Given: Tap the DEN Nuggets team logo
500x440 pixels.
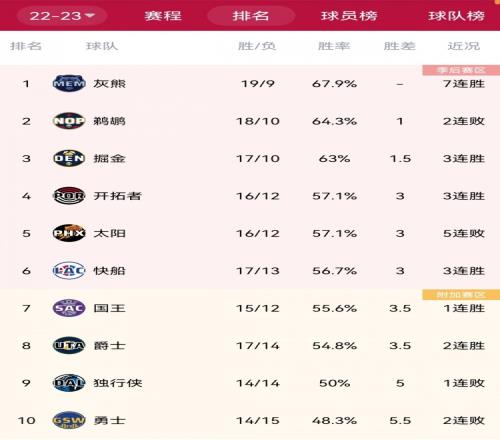Looking at the screenshot, I should 69,158.
